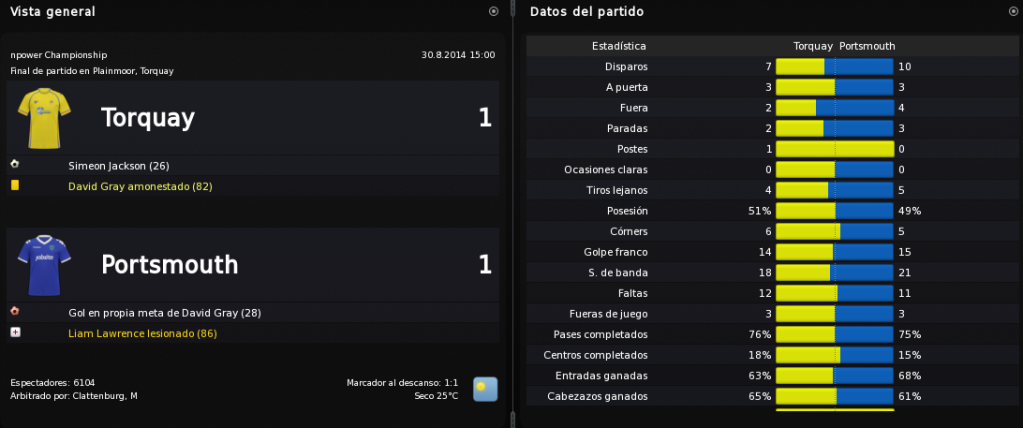Viewport: 1023px width, 428px height.
Task: Click the Pases completados row
Action: coord(772,335)
